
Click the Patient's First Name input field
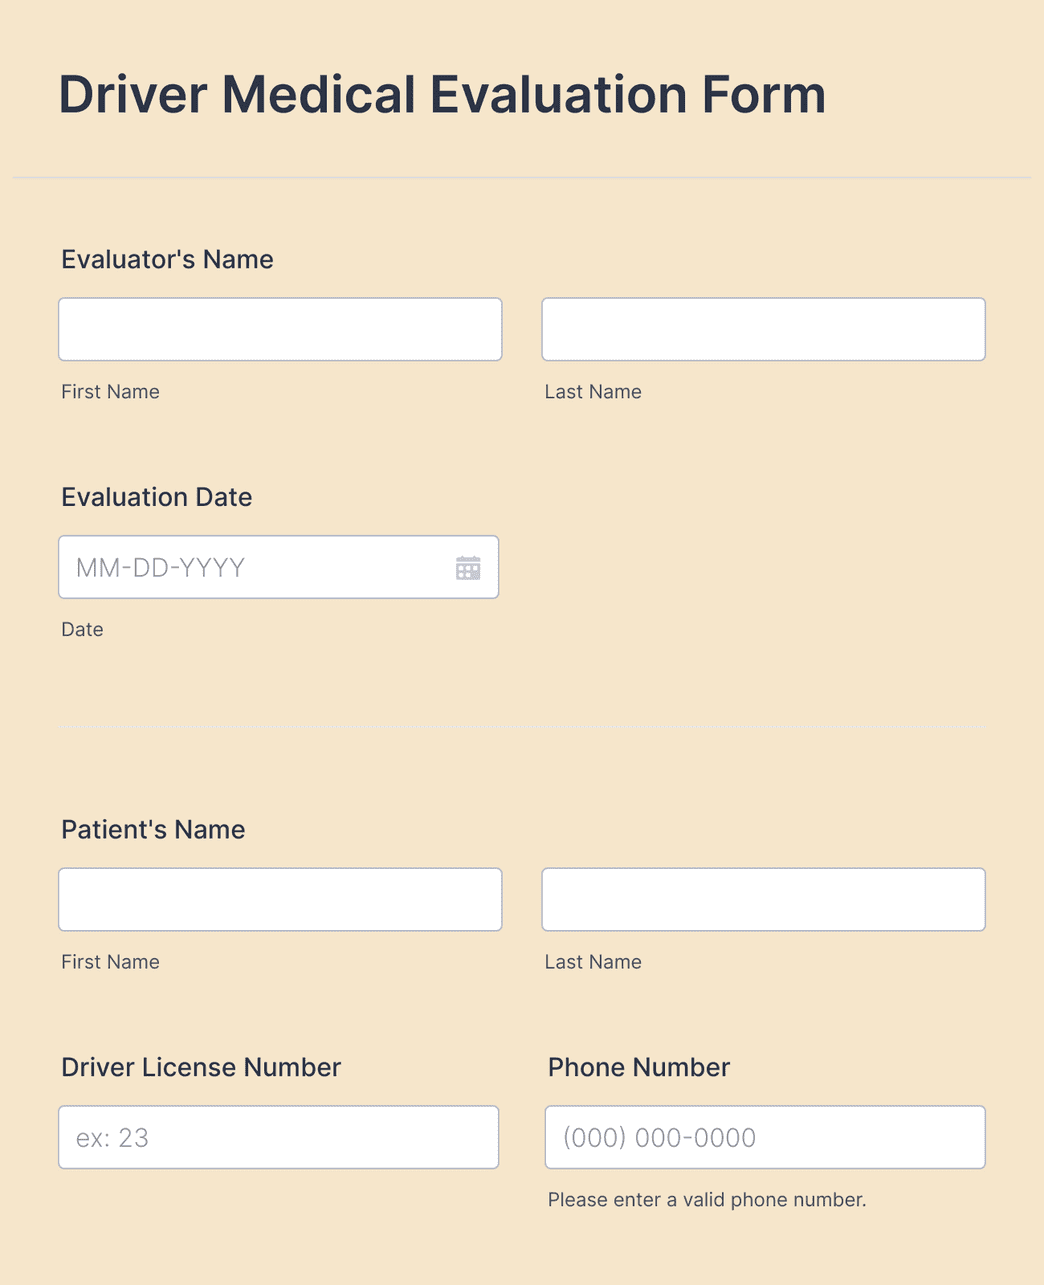[x=280, y=899]
